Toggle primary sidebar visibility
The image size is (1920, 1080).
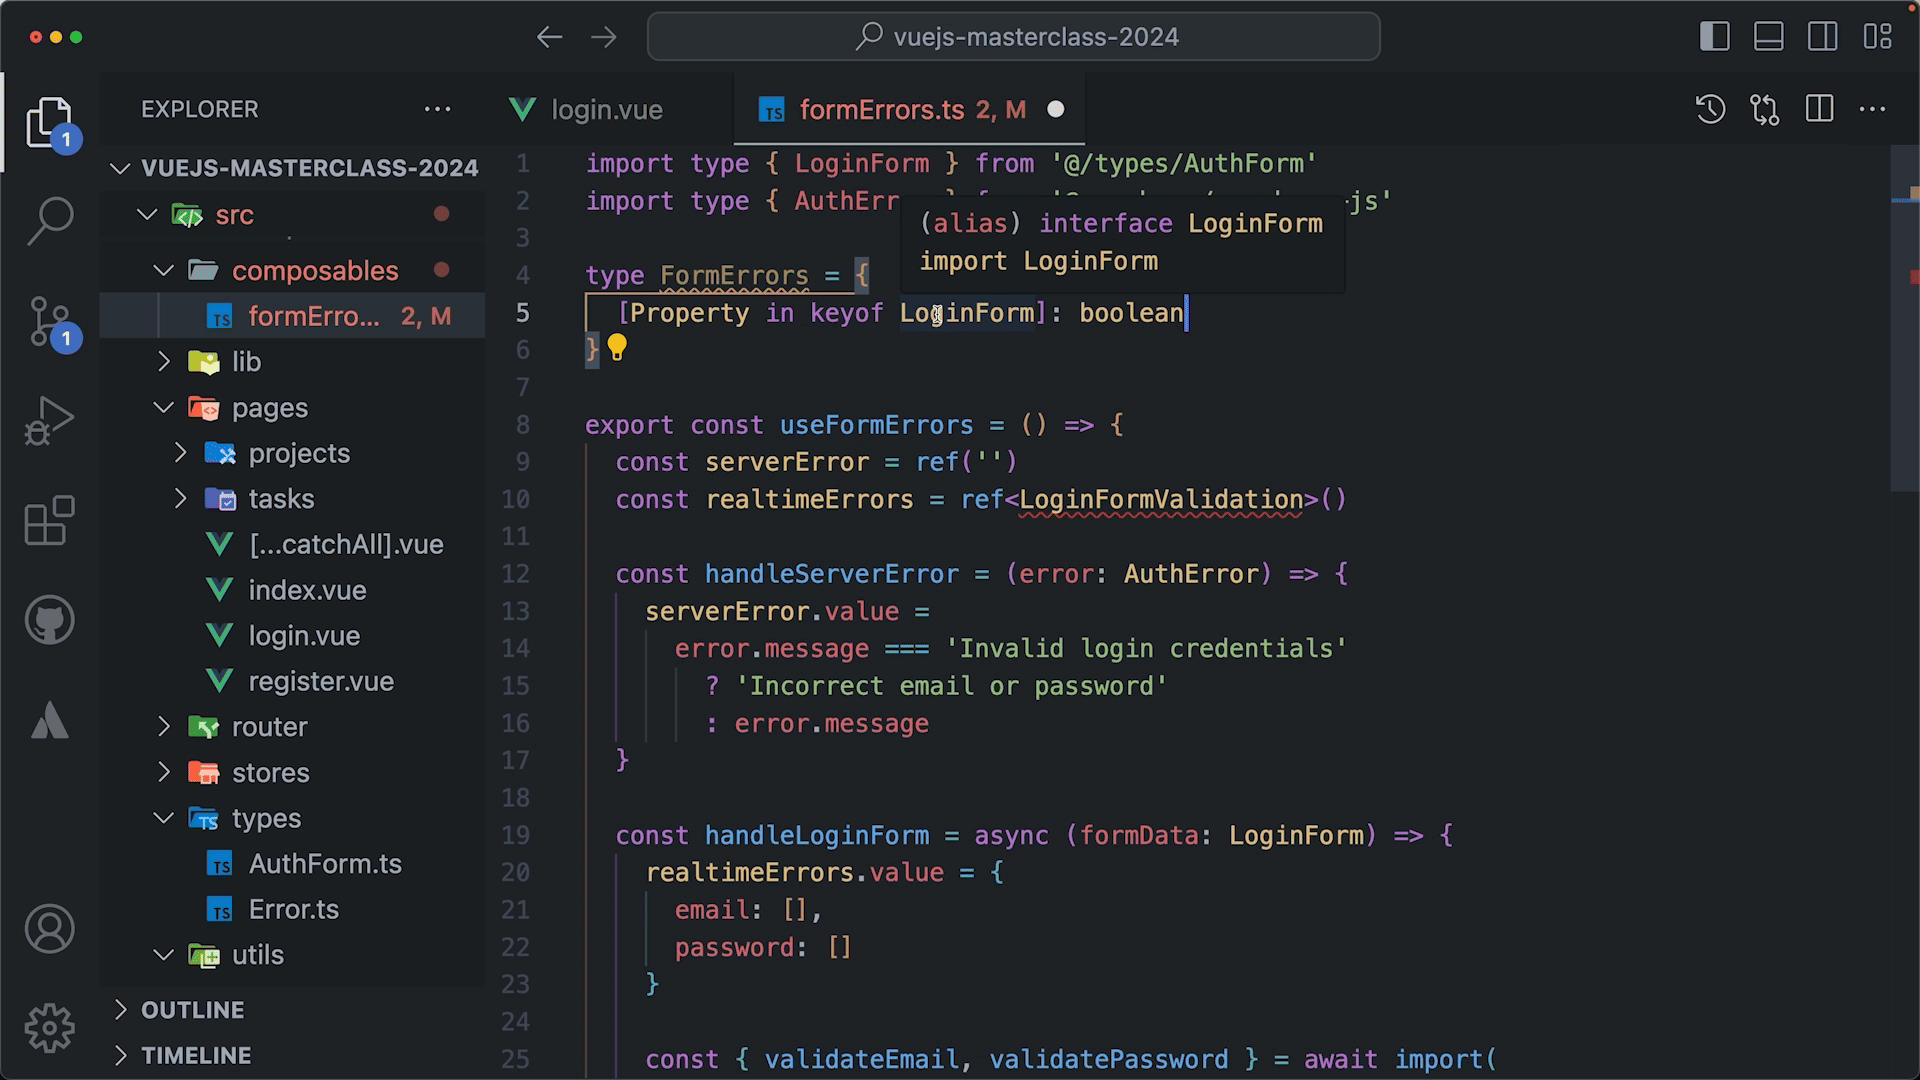pyautogui.click(x=1714, y=37)
